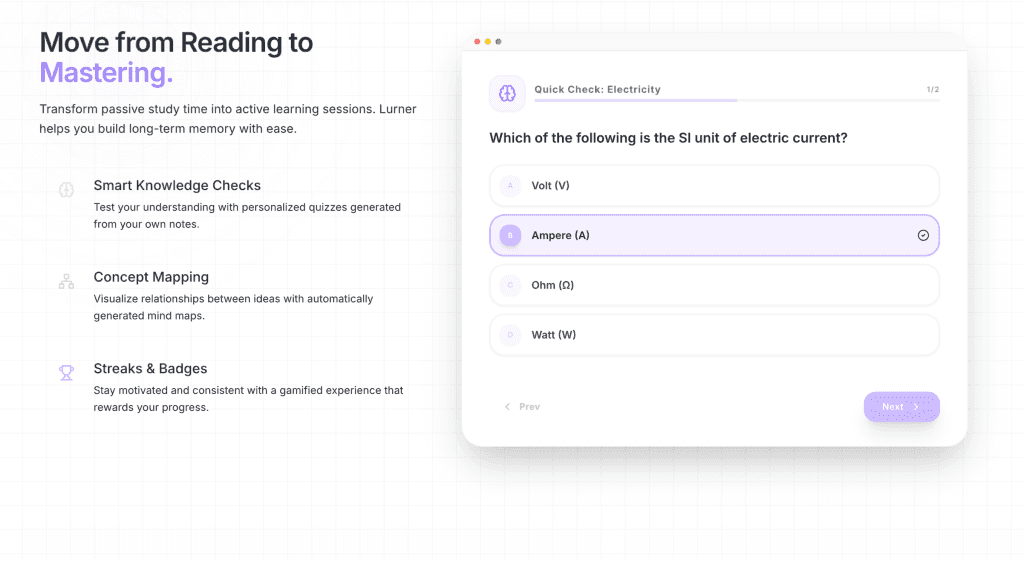Screen dimensions: 1024x576
Task: Click the Concept Mapping feature heading
Action: [x=151, y=277]
